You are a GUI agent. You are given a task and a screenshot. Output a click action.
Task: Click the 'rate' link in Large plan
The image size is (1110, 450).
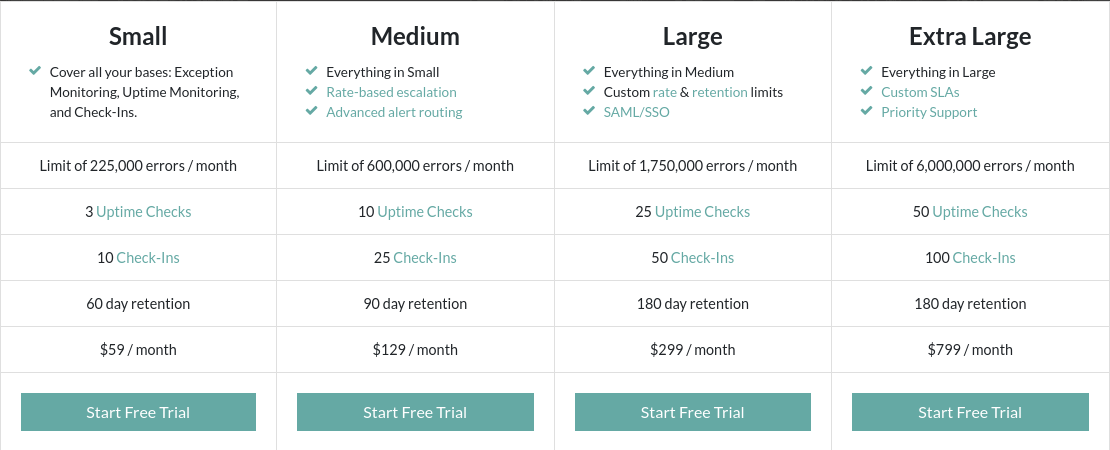tap(665, 92)
